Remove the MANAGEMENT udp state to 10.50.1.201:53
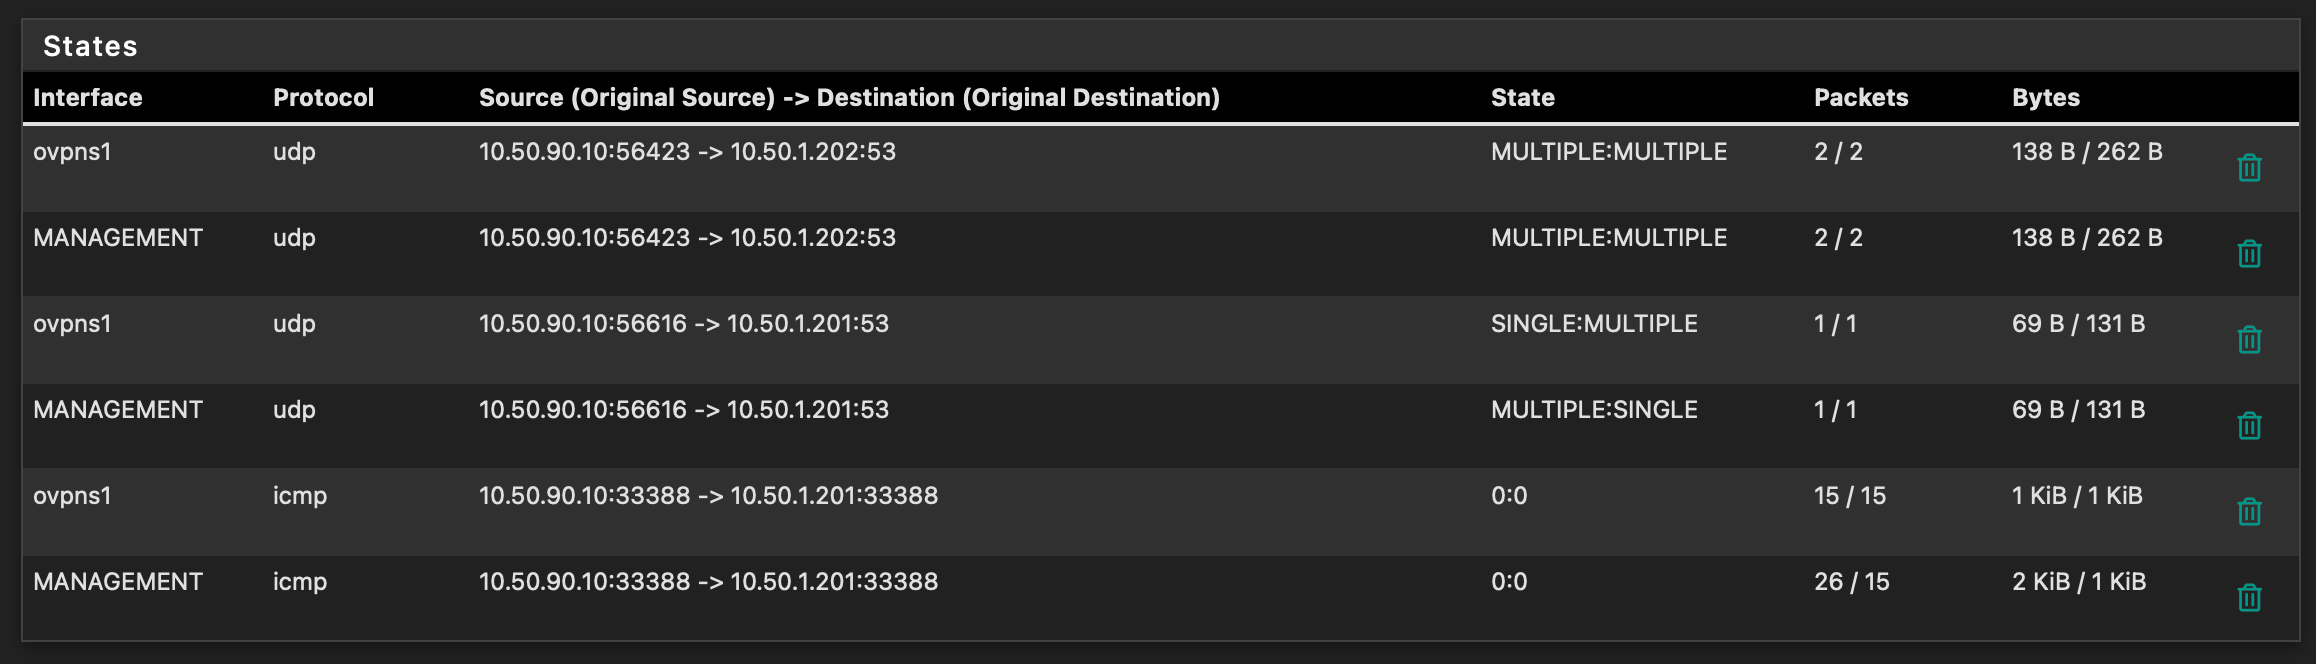Screen dimensions: 2316x664 tap(2249, 426)
